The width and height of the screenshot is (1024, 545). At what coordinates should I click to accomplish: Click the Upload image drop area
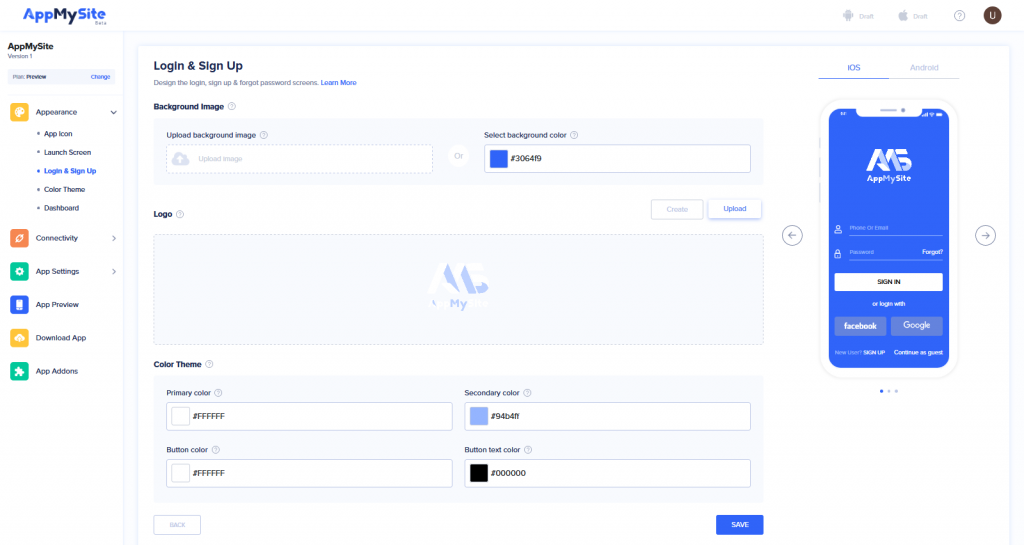tap(299, 159)
